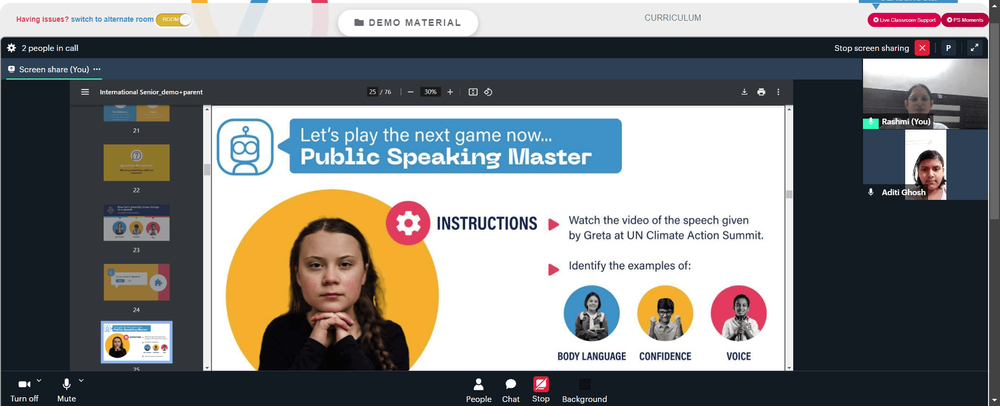Screen dimensions: 1000x406
Task: Click Aditi Ghosh's microphone indicator
Action: (871, 192)
